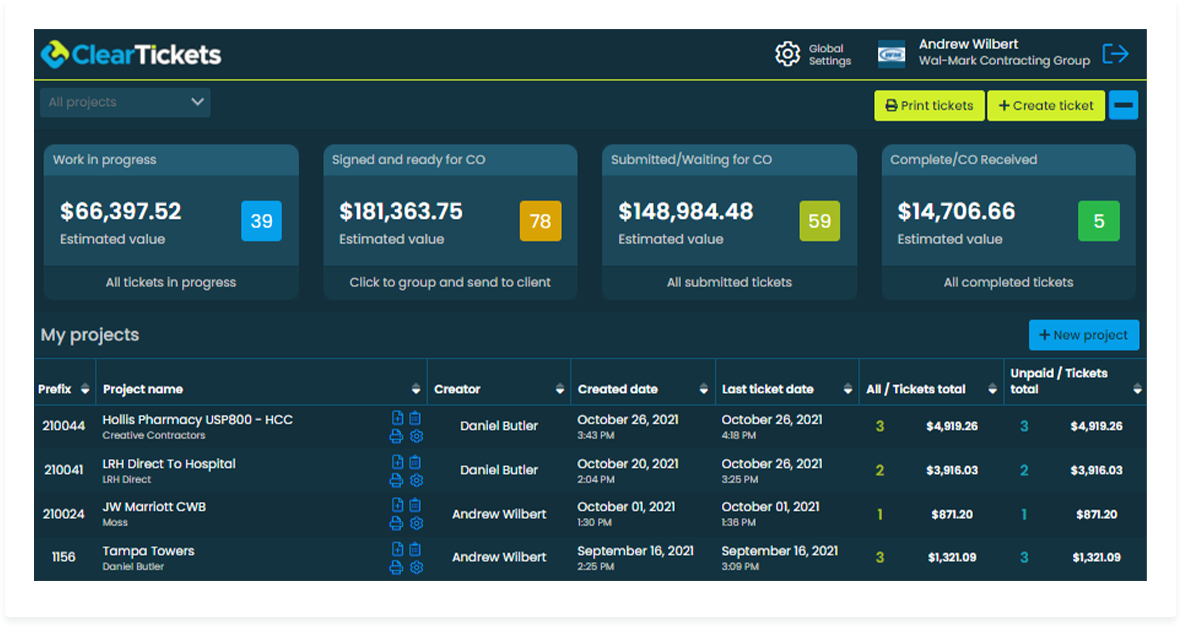This screenshot has height=627, width=1181.
Task: Open settings gear for Tampa Towers project
Action: point(417,567)
